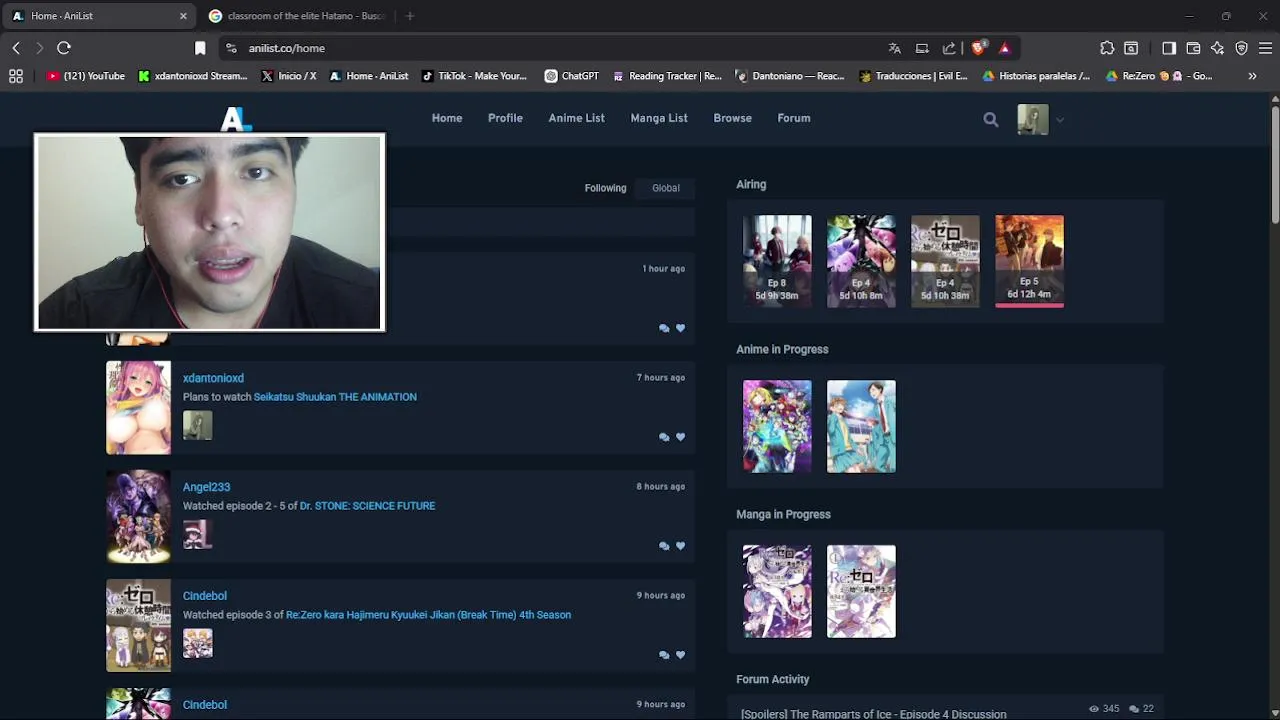The height and width of the screenshot is (720, 1280).
Task: Open the translate page icon
Action: pyautogui.click(x=895, y=48)
